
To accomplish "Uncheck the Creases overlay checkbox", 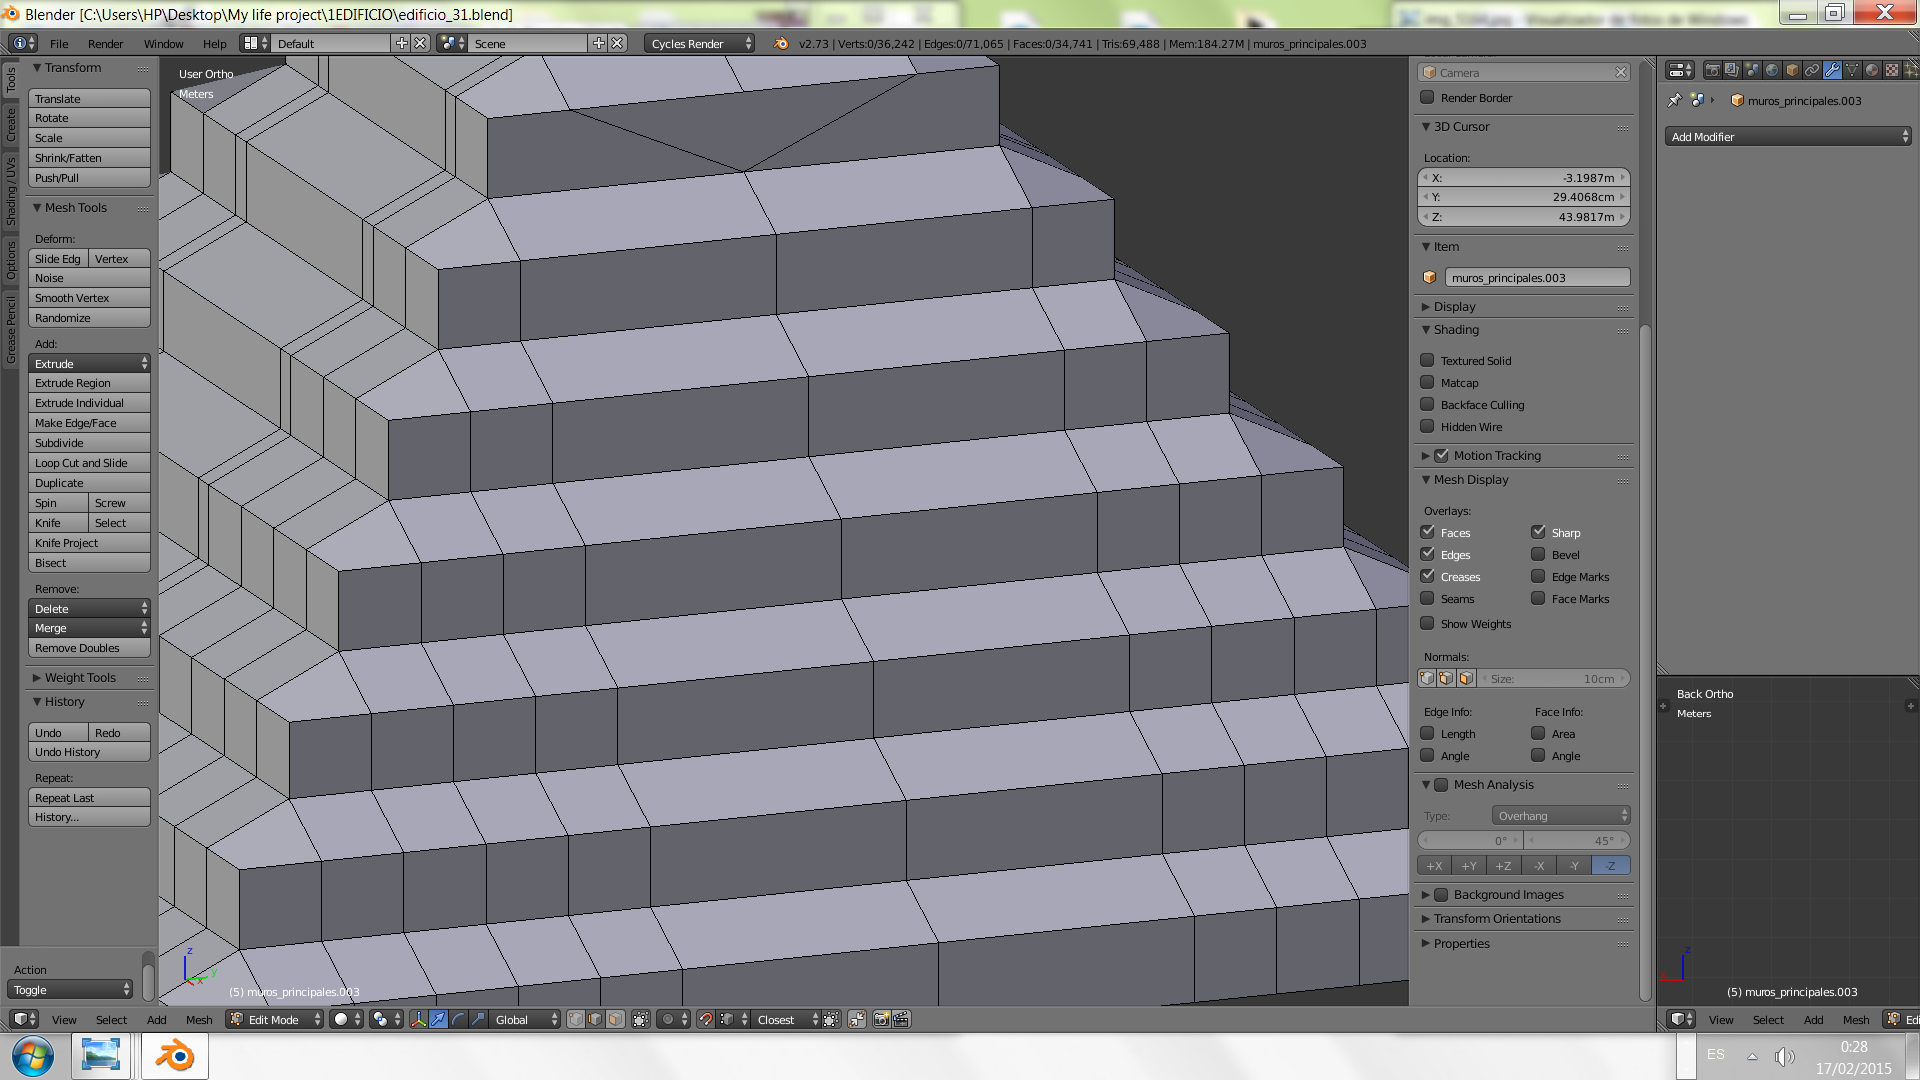I will [x=1428, y=577].
